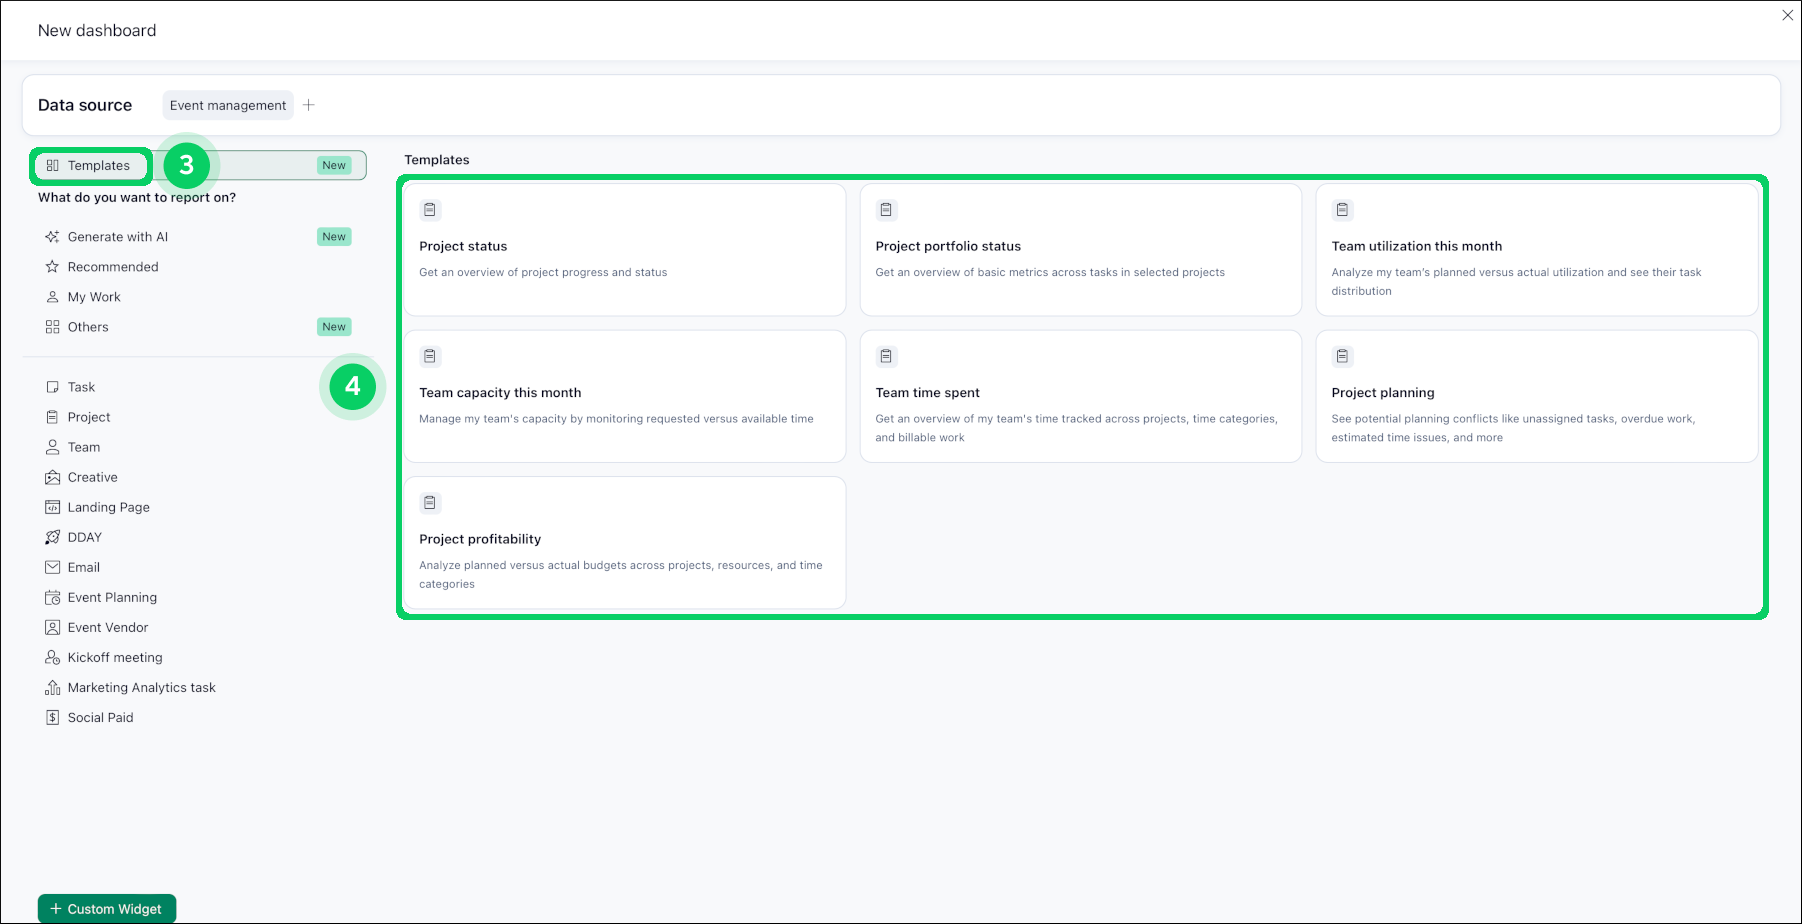The height and width of the screenshot is (924, 1802).
Task: Select the Project status template card
Action: tap(624, 250)
